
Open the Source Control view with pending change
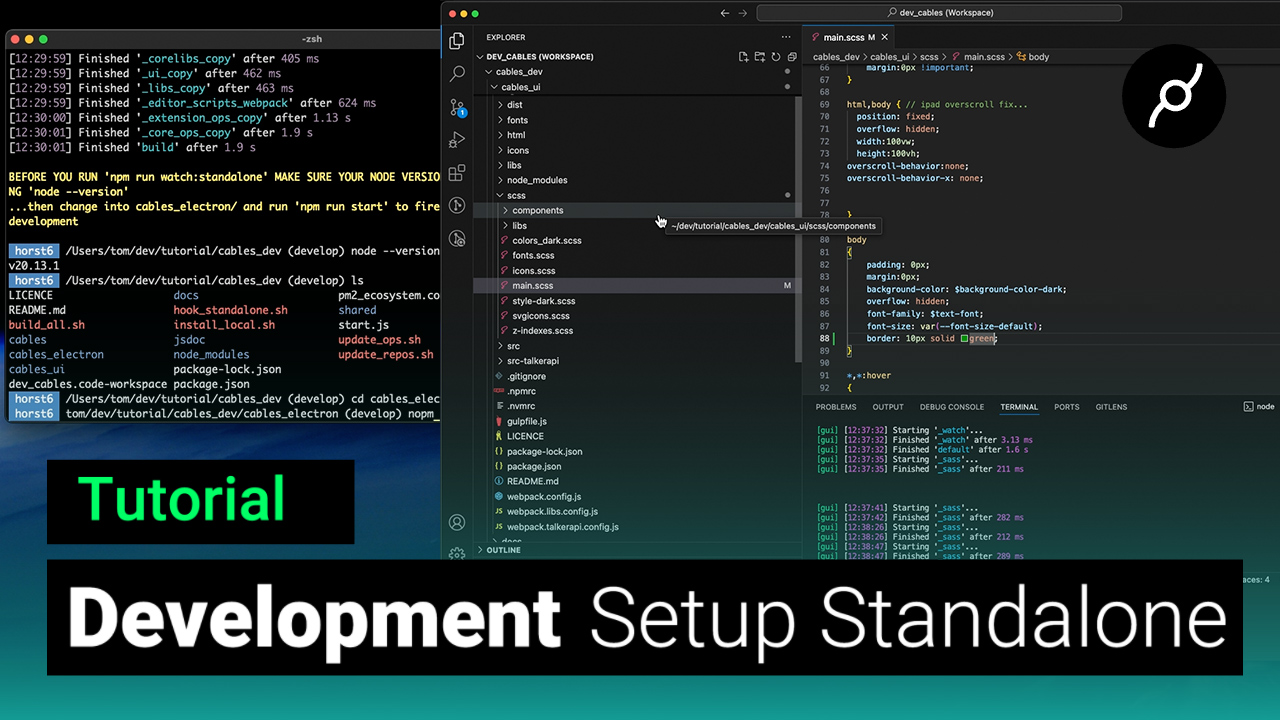457,107
